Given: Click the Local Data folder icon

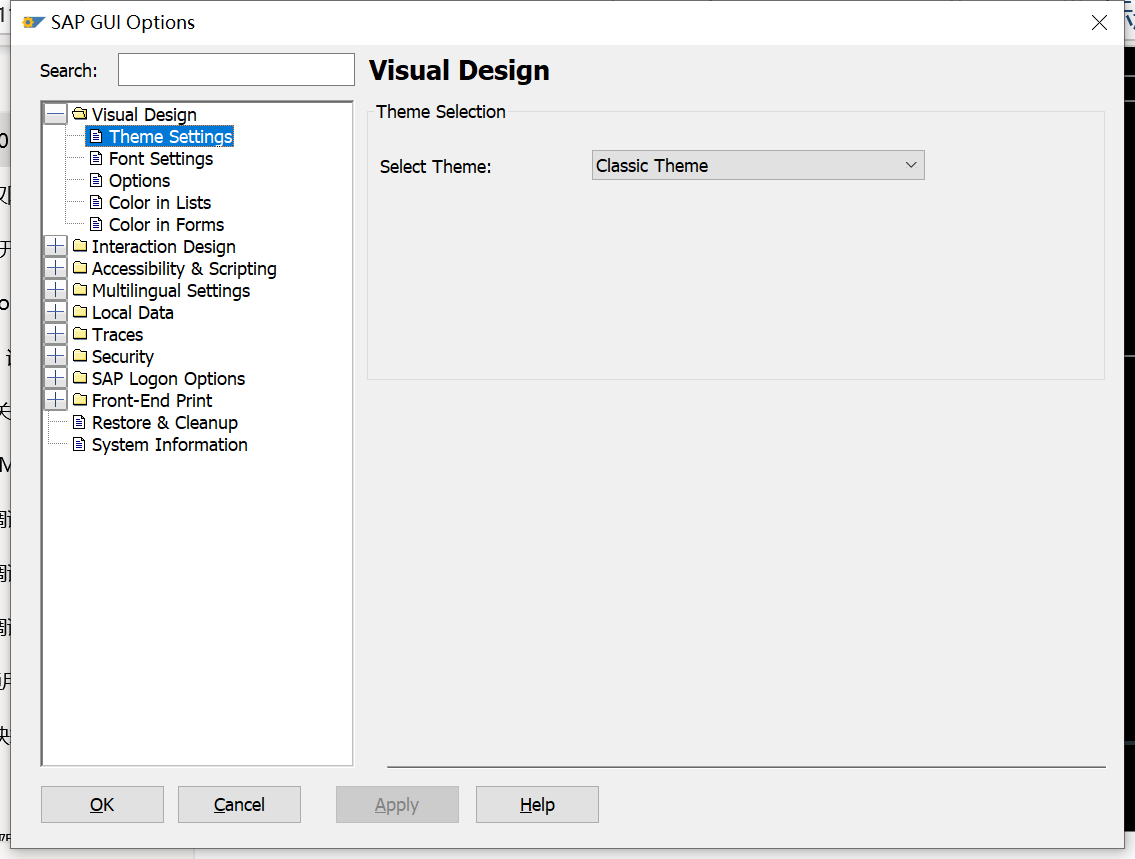Looking at the screenshot, I should point(80,313).
